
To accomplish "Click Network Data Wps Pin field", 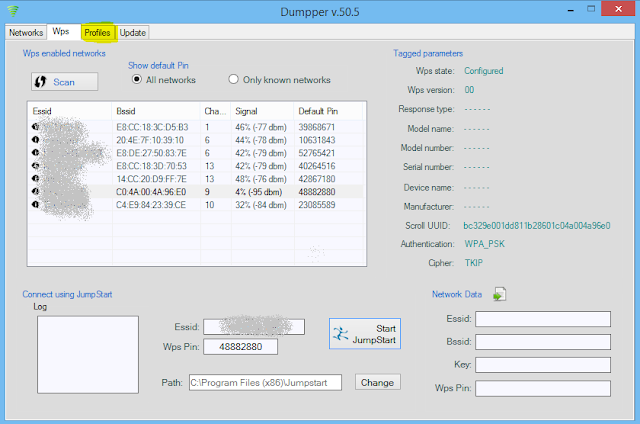I will [543, 388].
